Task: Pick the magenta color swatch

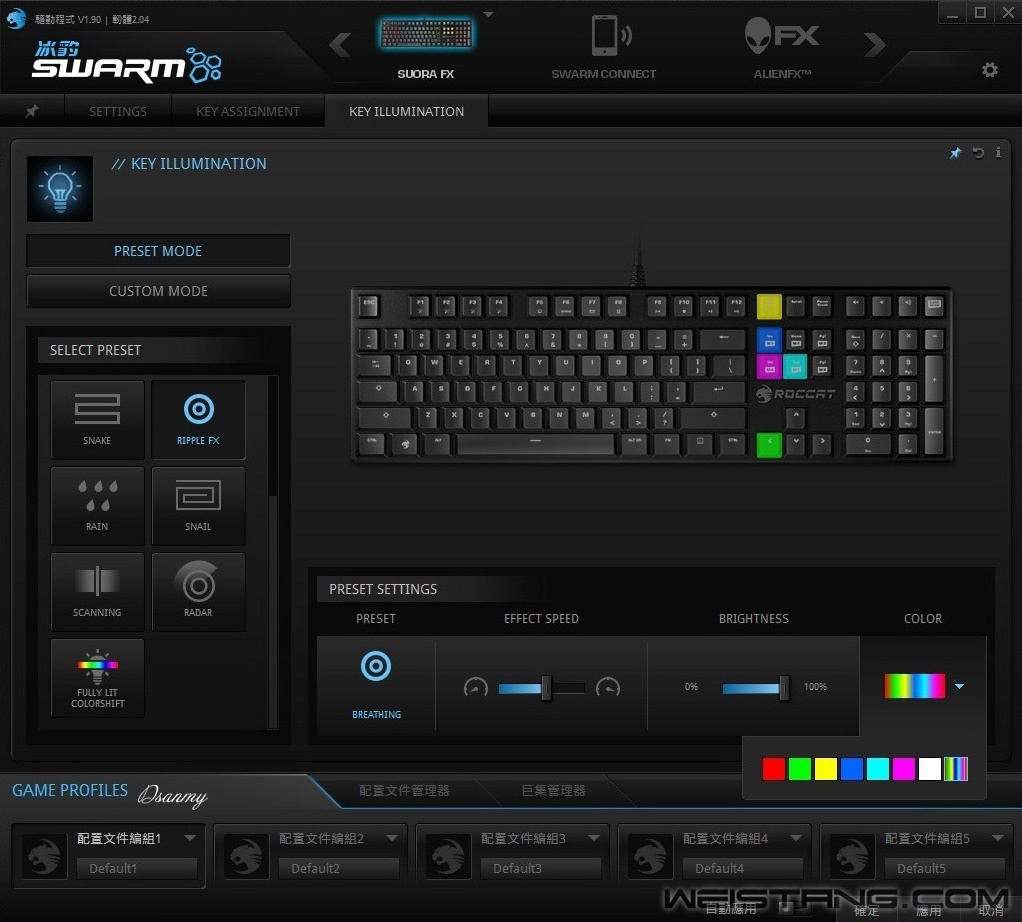Action: coord(904,769)
